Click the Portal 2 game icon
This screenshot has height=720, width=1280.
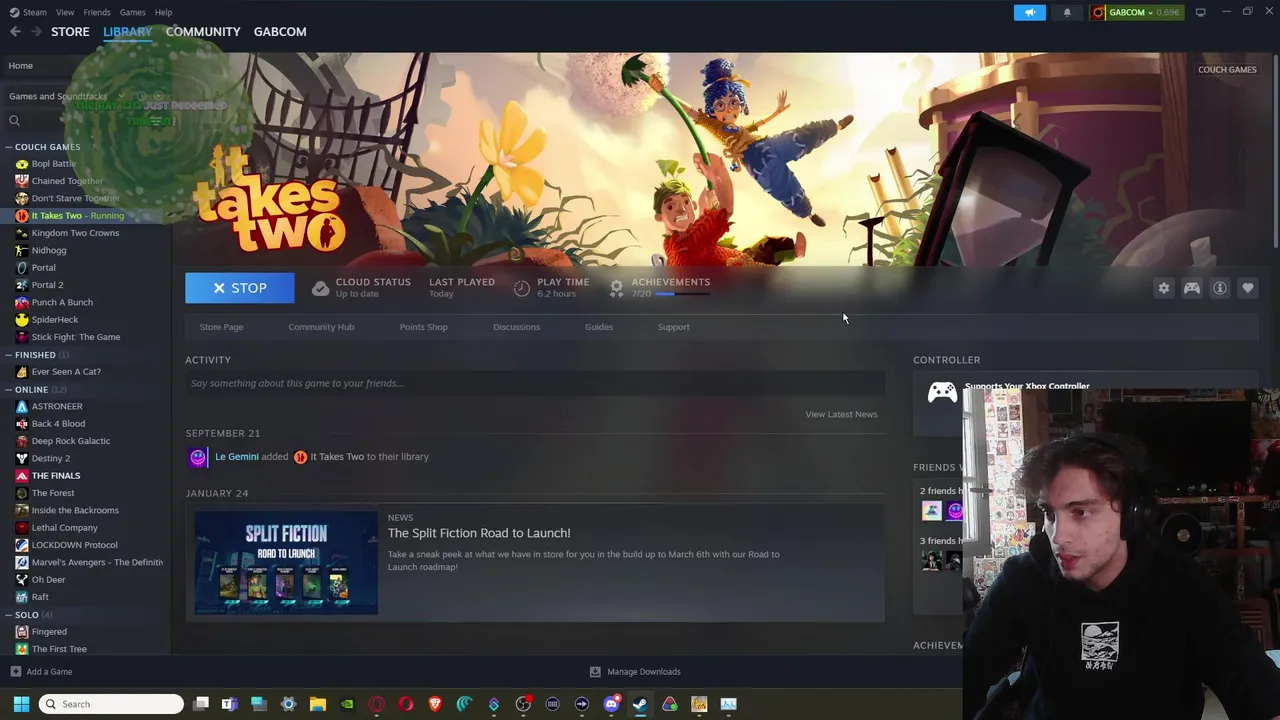pyautogui.click(x=22, y=285)
